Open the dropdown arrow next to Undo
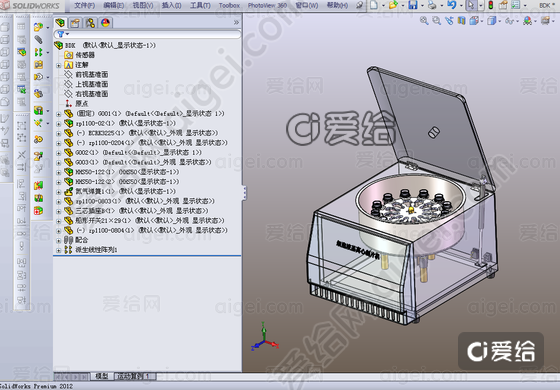Screen dimensions: 560x390 (x=461, y=6)
